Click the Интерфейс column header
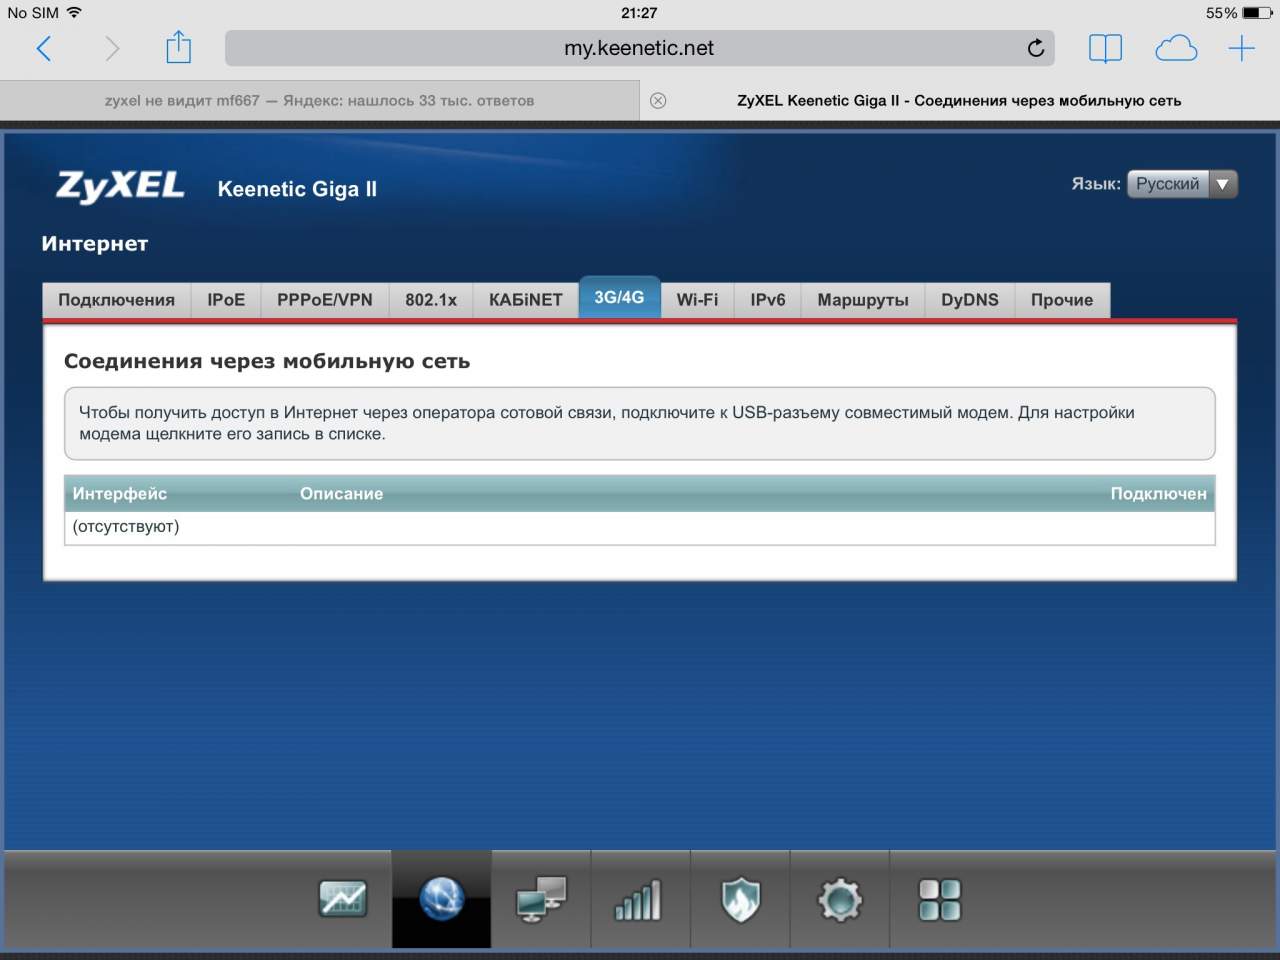The height and width of the screenshot is (960, 1280). click(x=120, y=494)
